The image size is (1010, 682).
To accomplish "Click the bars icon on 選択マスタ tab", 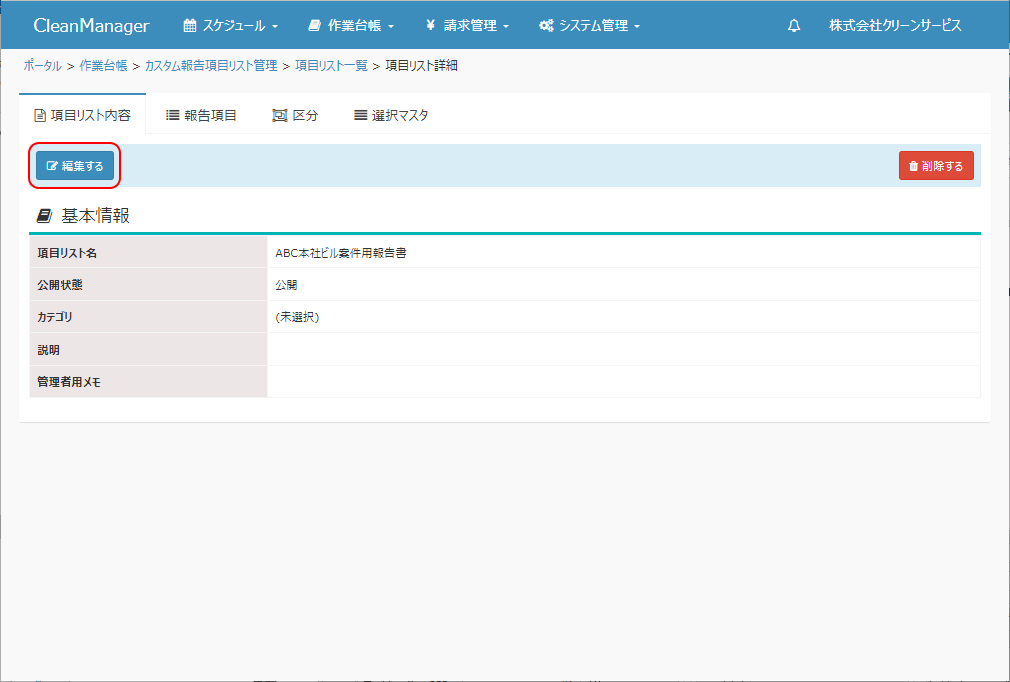I will tap(360, 115).
